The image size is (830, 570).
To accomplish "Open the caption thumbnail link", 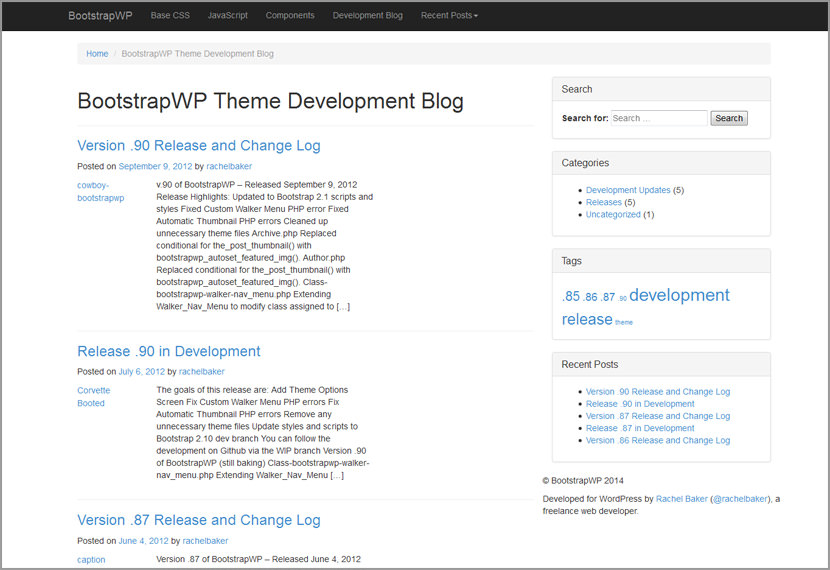I will click(91, 559).
